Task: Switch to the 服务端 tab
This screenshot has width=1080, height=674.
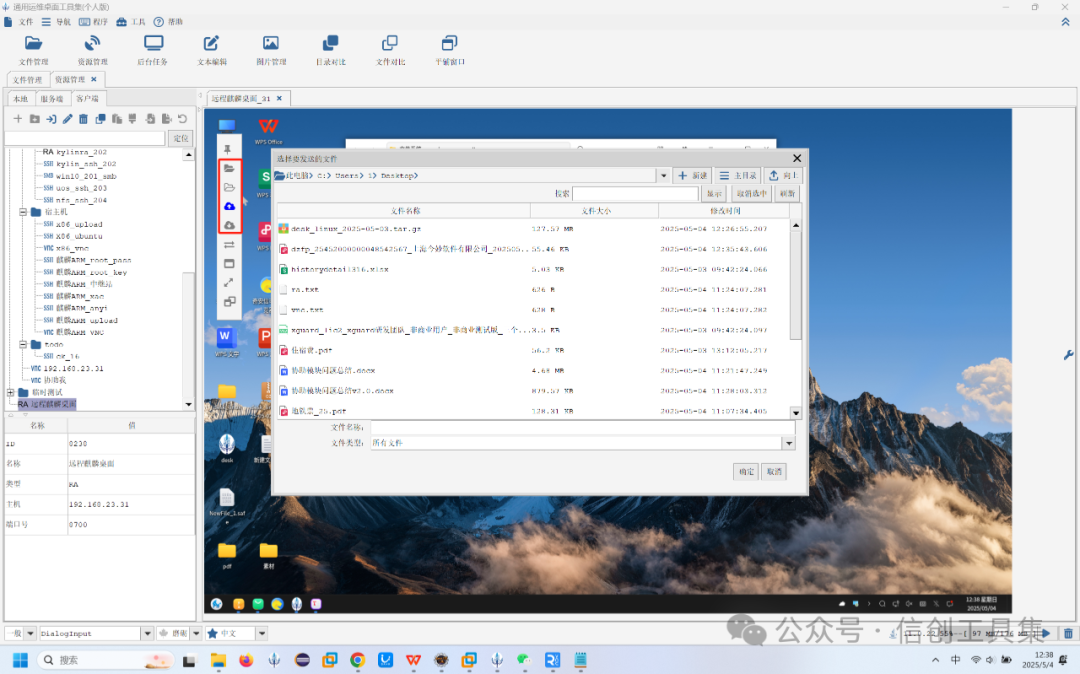Action: tap(52, 98)
